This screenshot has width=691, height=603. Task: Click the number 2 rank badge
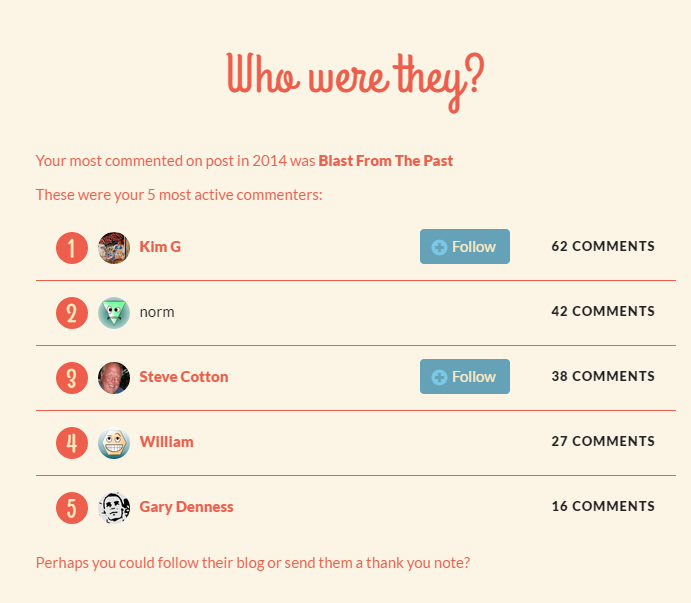click(x=72, y=312)
